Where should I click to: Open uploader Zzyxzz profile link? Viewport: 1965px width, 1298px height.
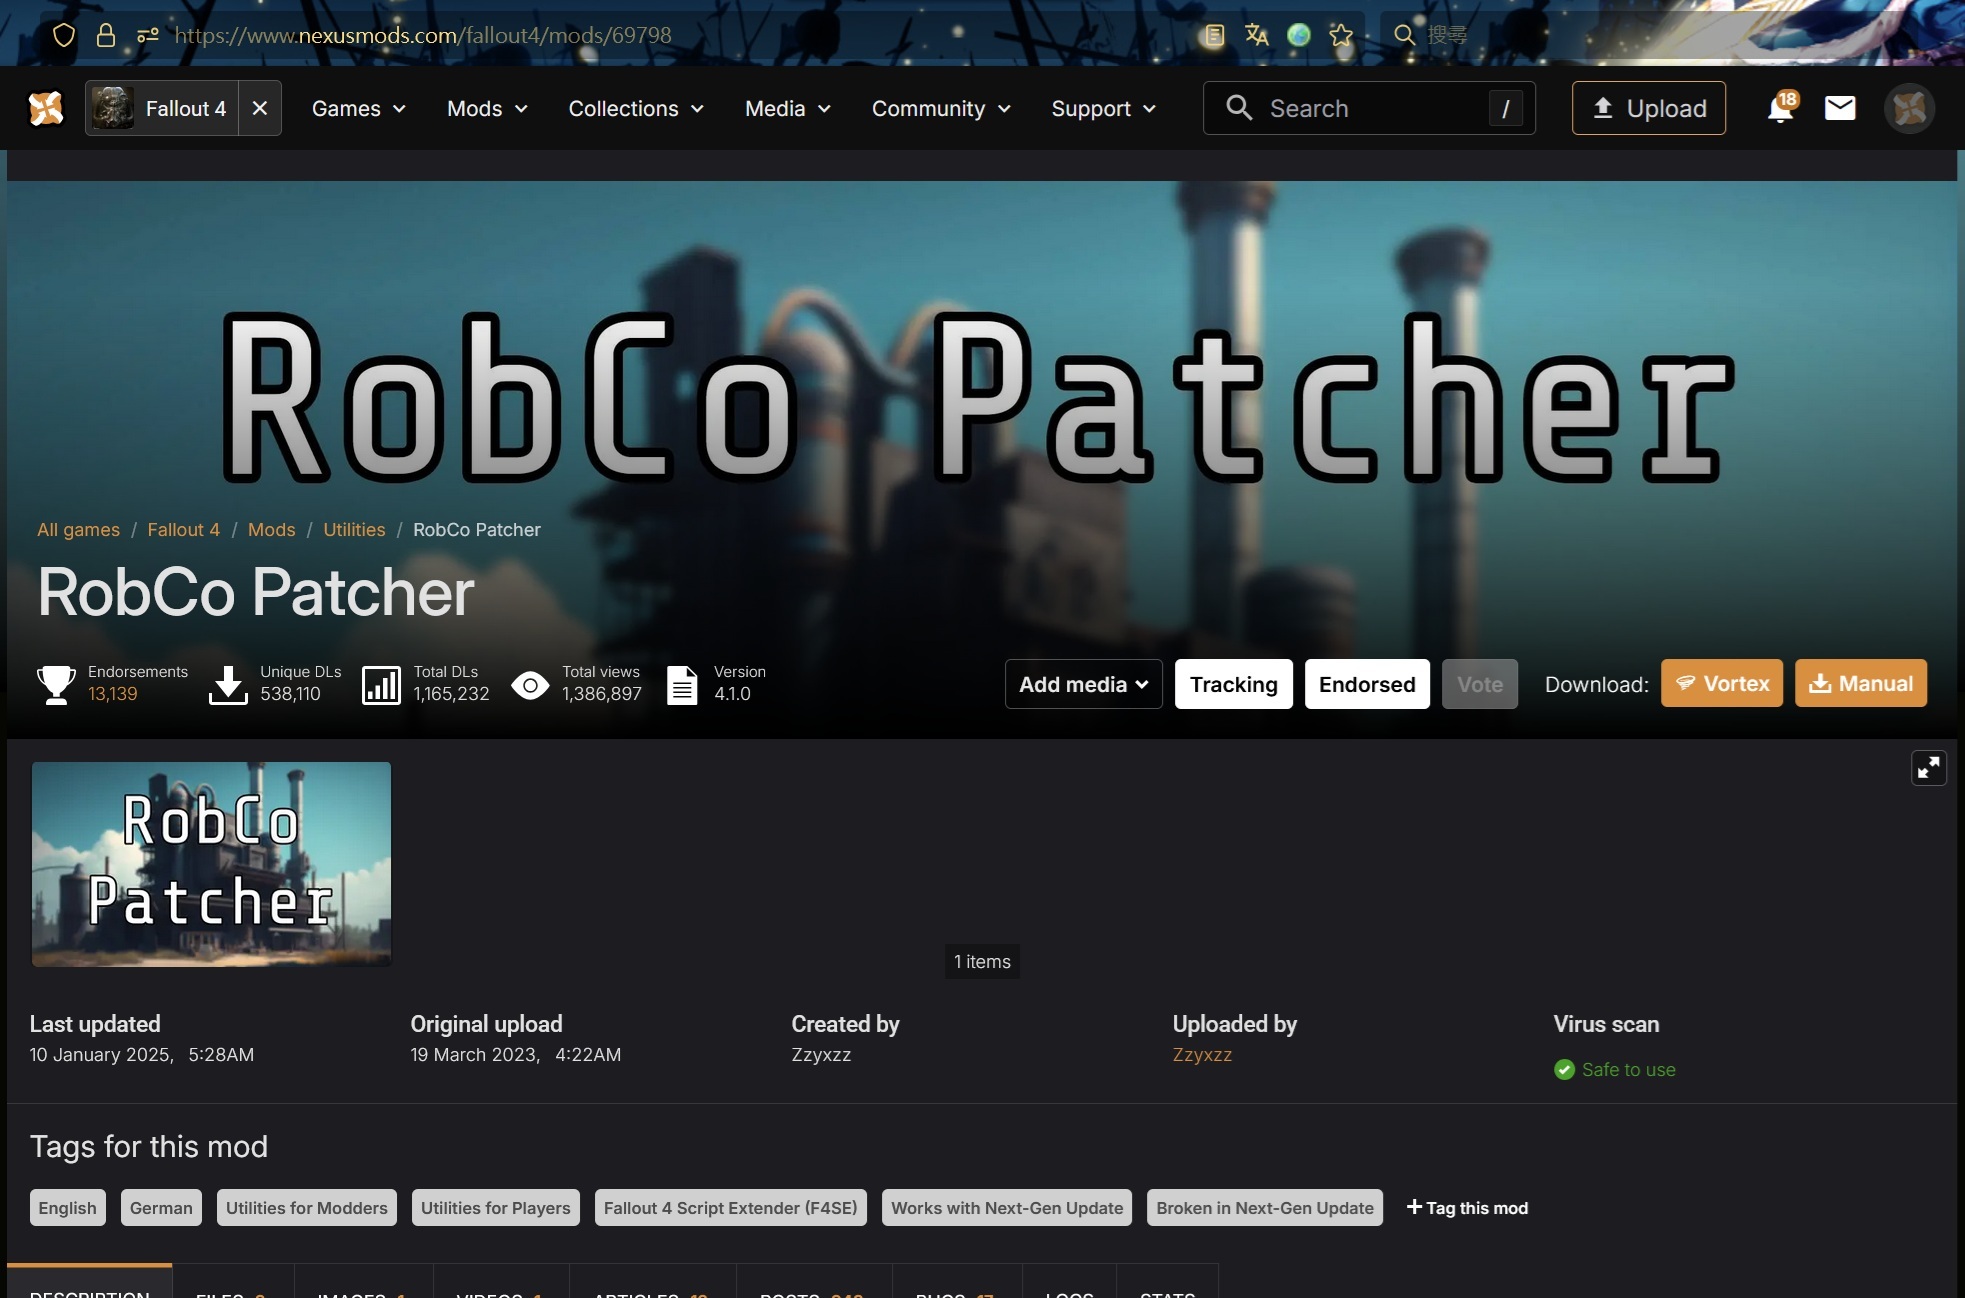click(1202, 1055)
